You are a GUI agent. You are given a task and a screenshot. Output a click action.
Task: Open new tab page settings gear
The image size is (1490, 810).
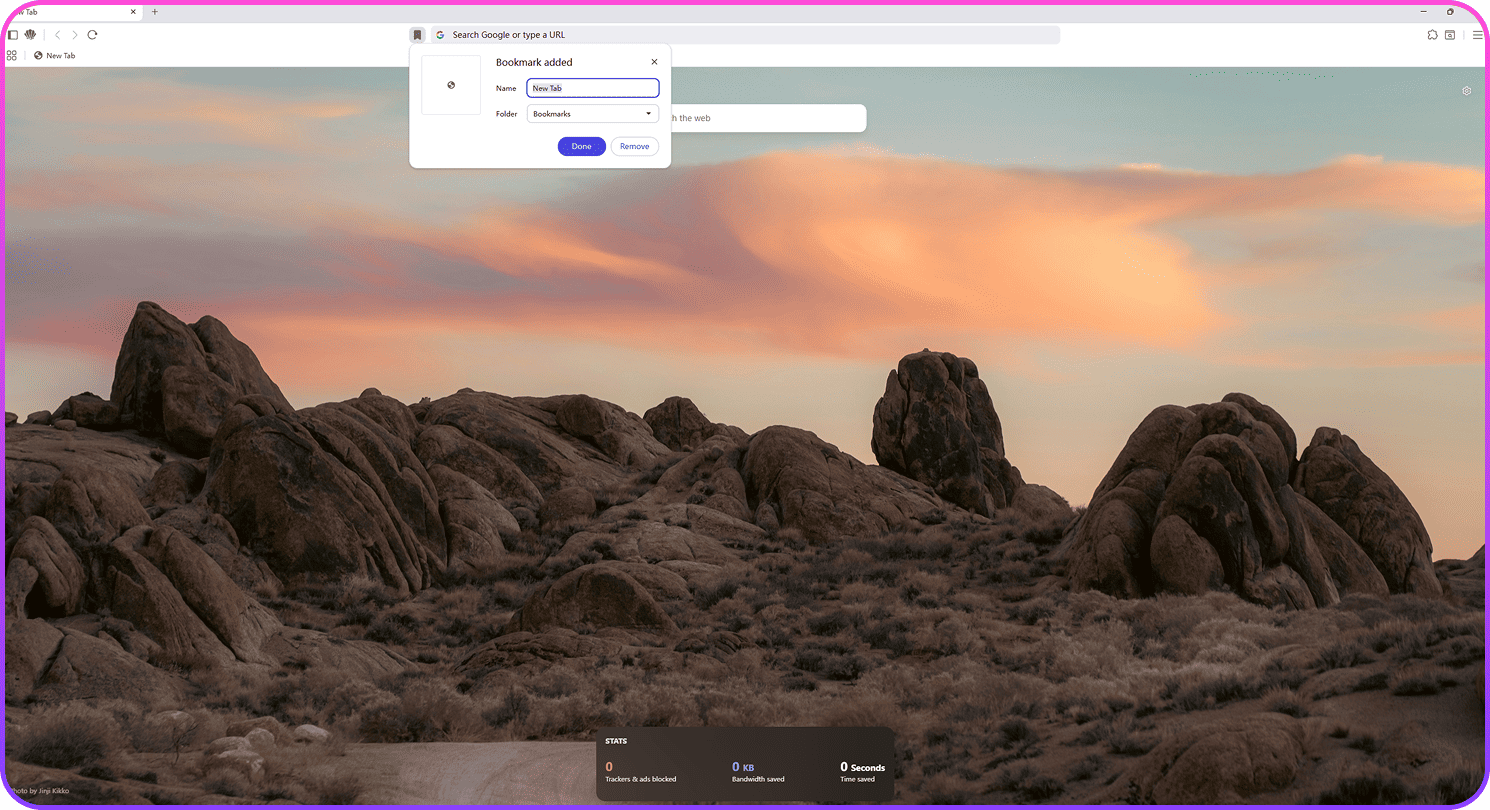coord(1466,91)
